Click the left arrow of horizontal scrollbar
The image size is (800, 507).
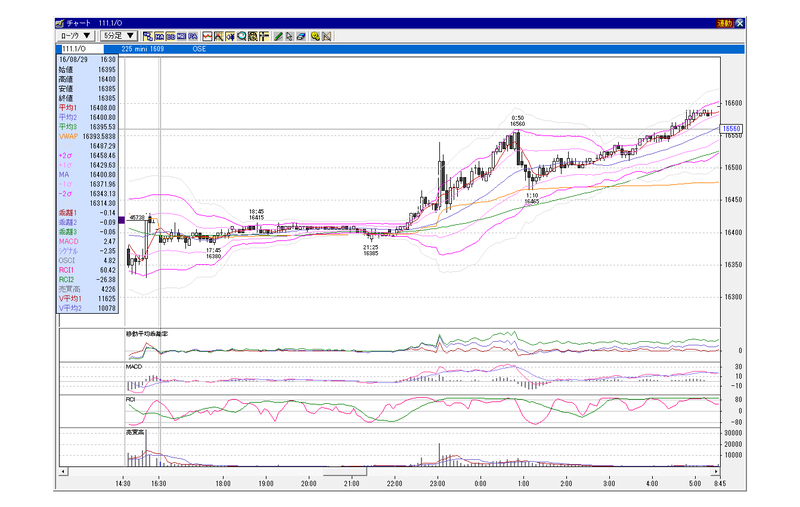(63, 471)
